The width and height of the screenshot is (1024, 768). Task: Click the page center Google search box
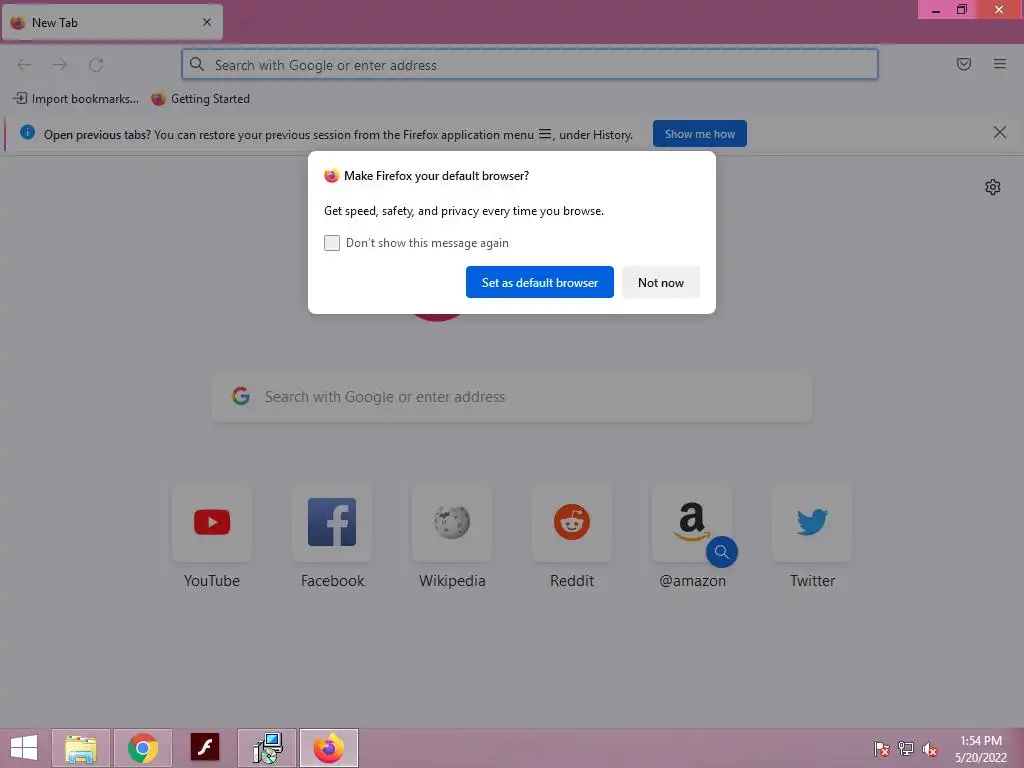(x=512, y=397)
